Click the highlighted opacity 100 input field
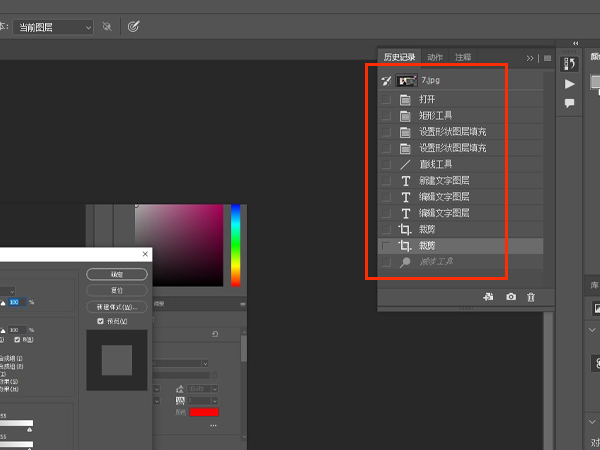 (x=18, y=302)
